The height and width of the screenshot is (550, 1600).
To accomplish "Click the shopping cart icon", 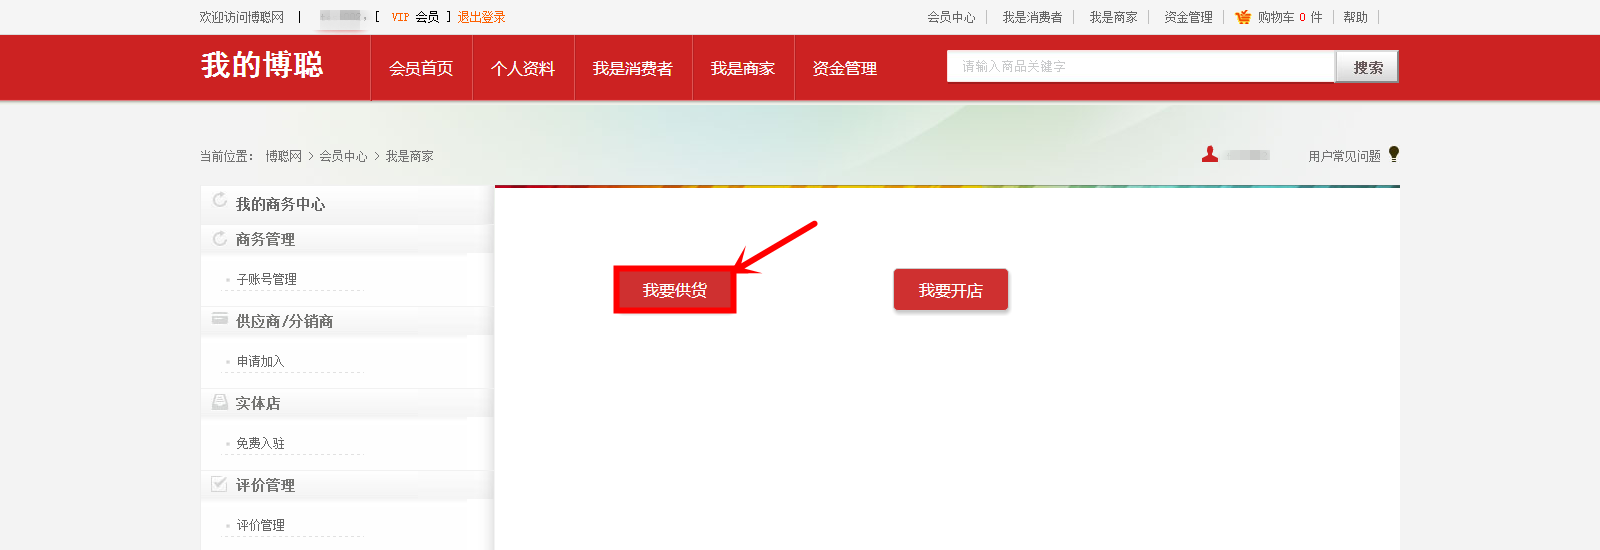I will coord(1243,17).
